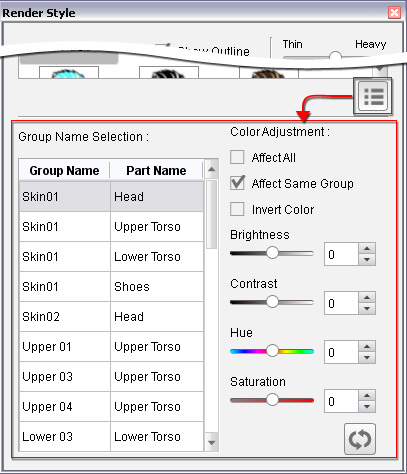Click the group list scrollbar thumb
Screen dimensions: 407x474
point(211,214)
